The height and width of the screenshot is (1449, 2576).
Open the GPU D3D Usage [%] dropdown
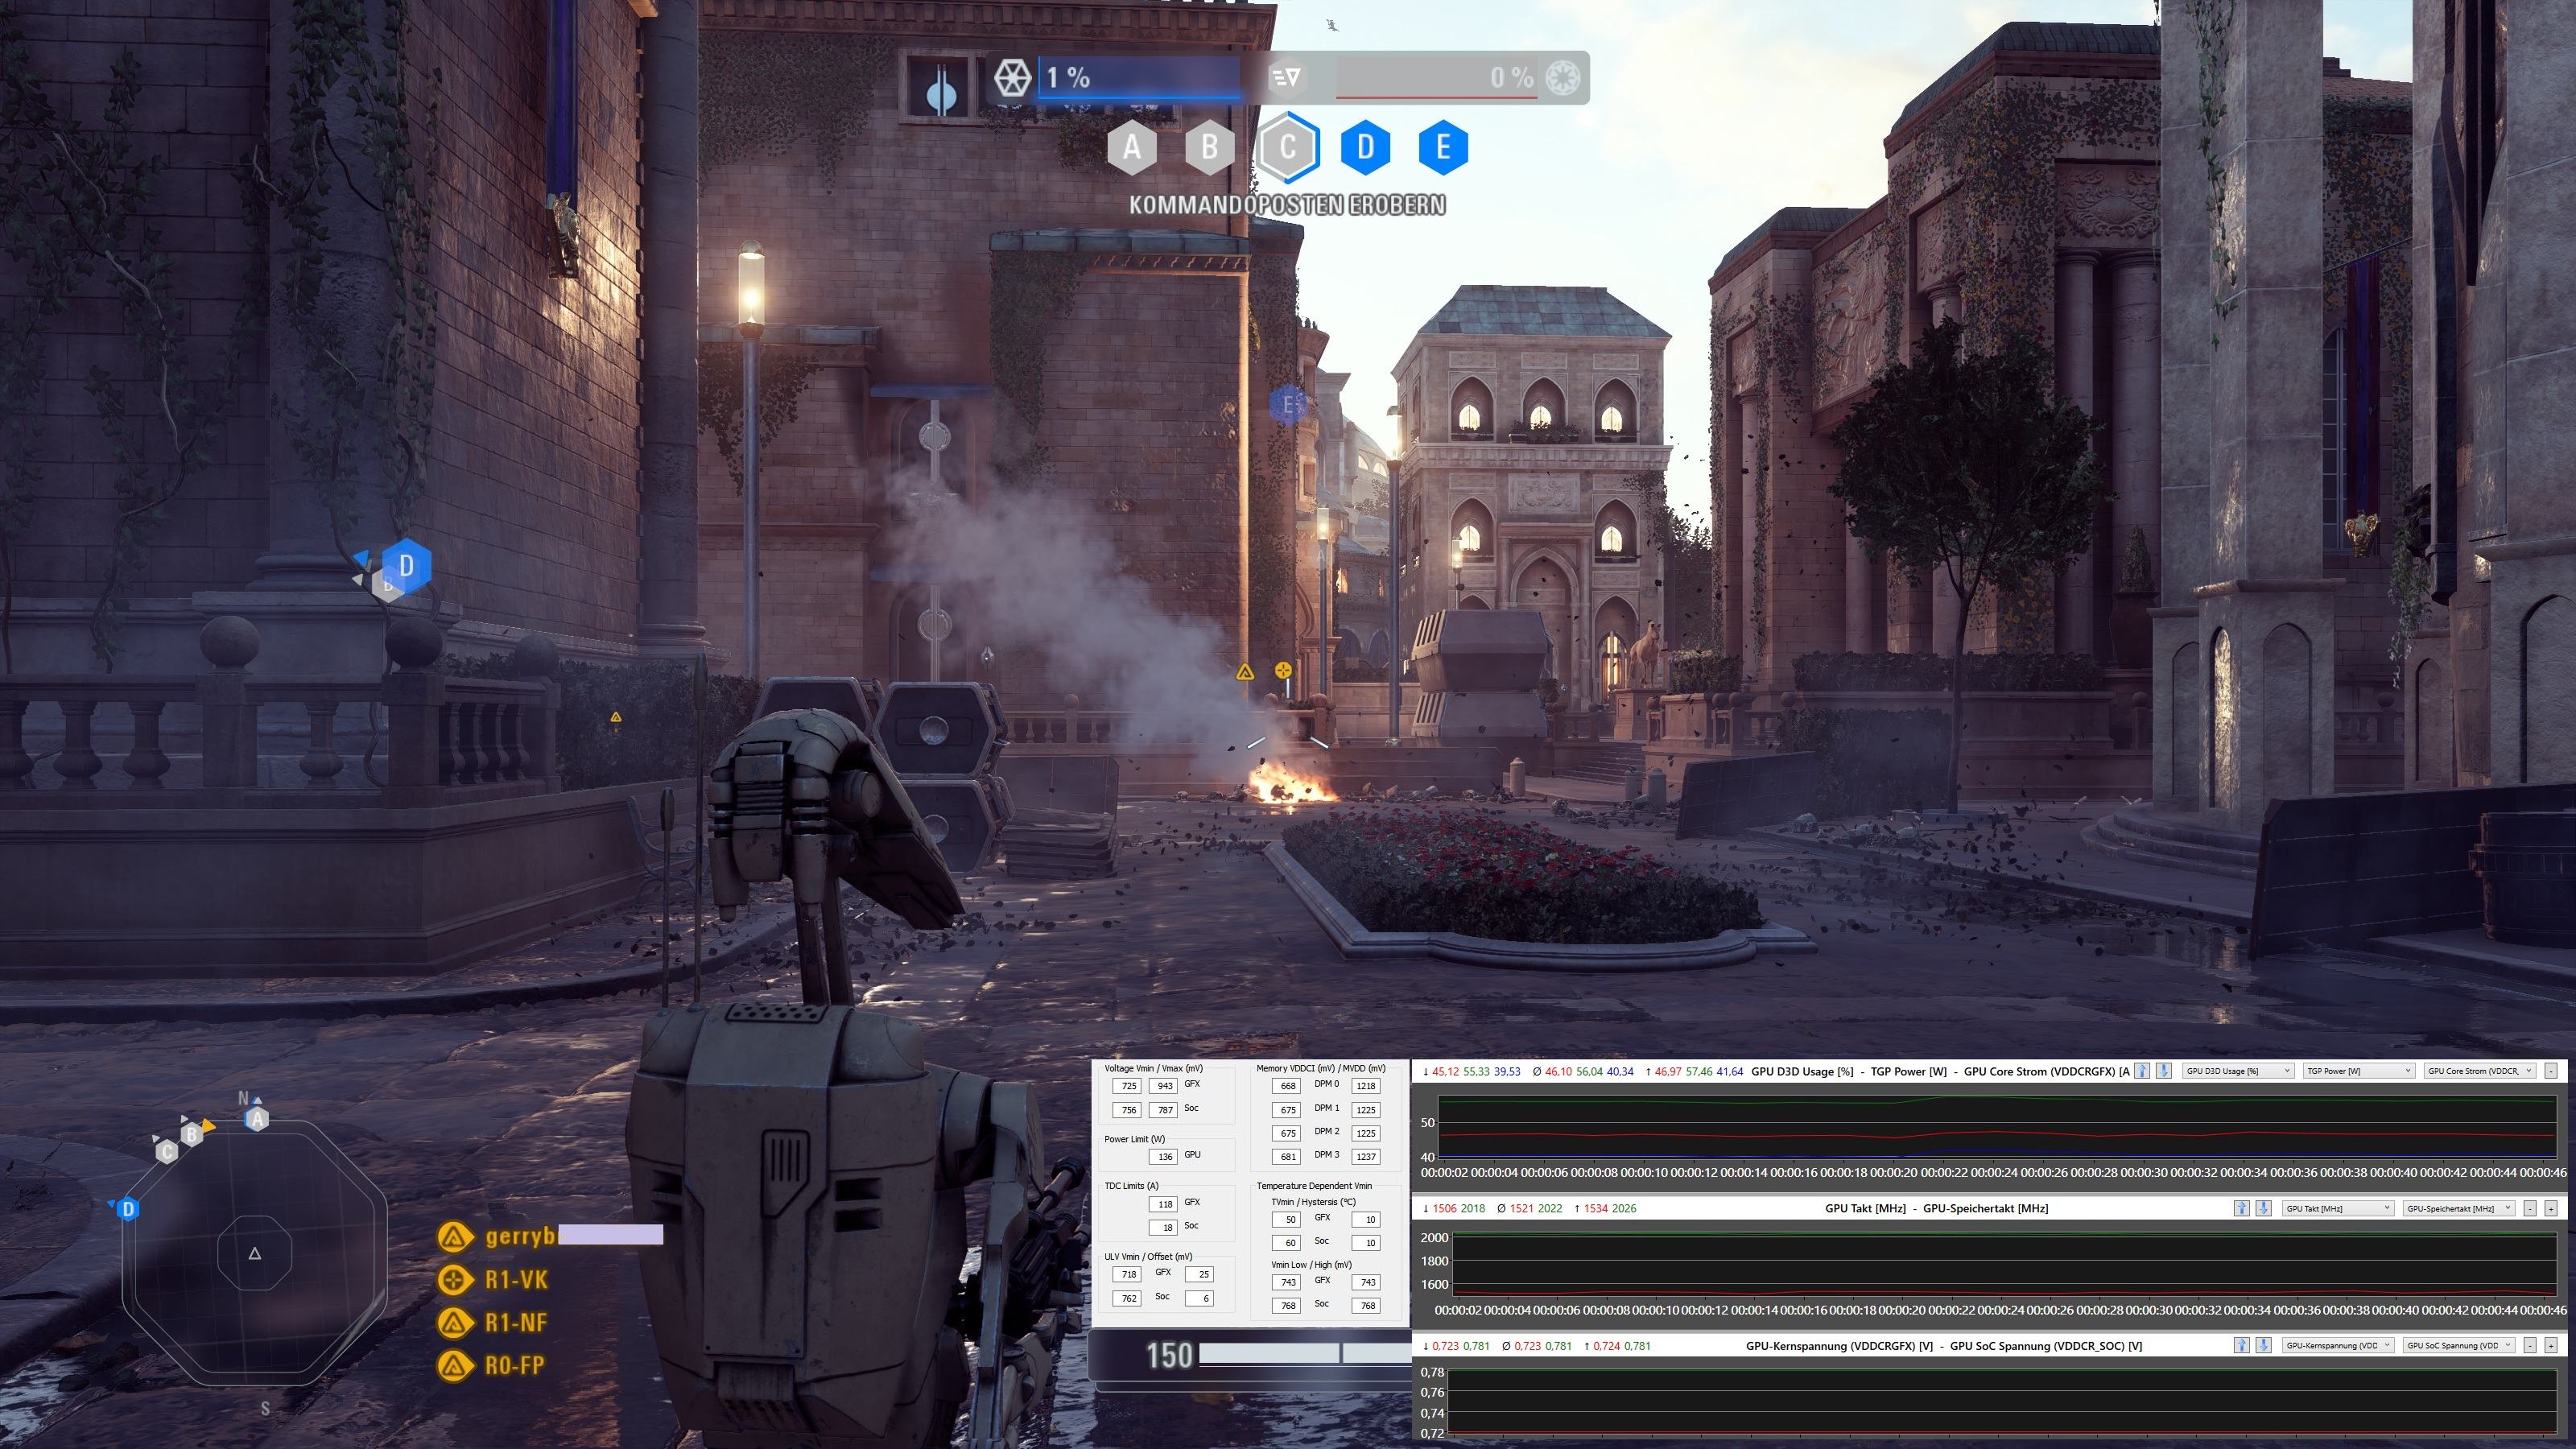click(x=2238, y=1071)
